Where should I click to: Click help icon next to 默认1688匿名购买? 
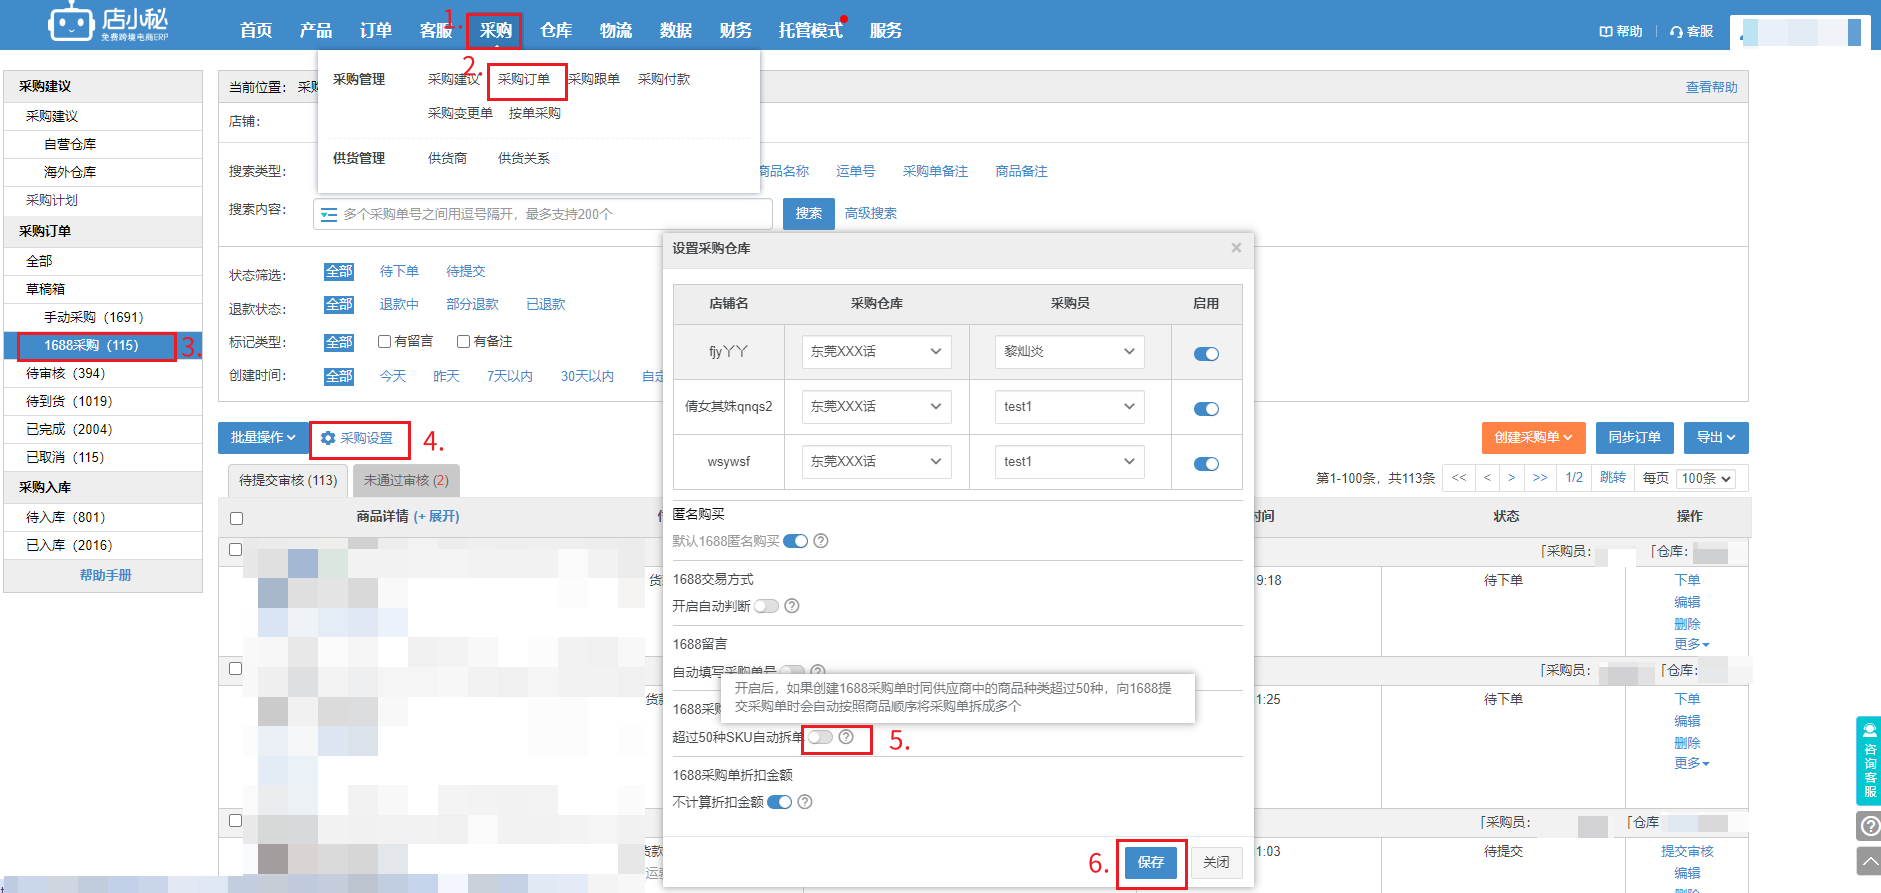820,541
